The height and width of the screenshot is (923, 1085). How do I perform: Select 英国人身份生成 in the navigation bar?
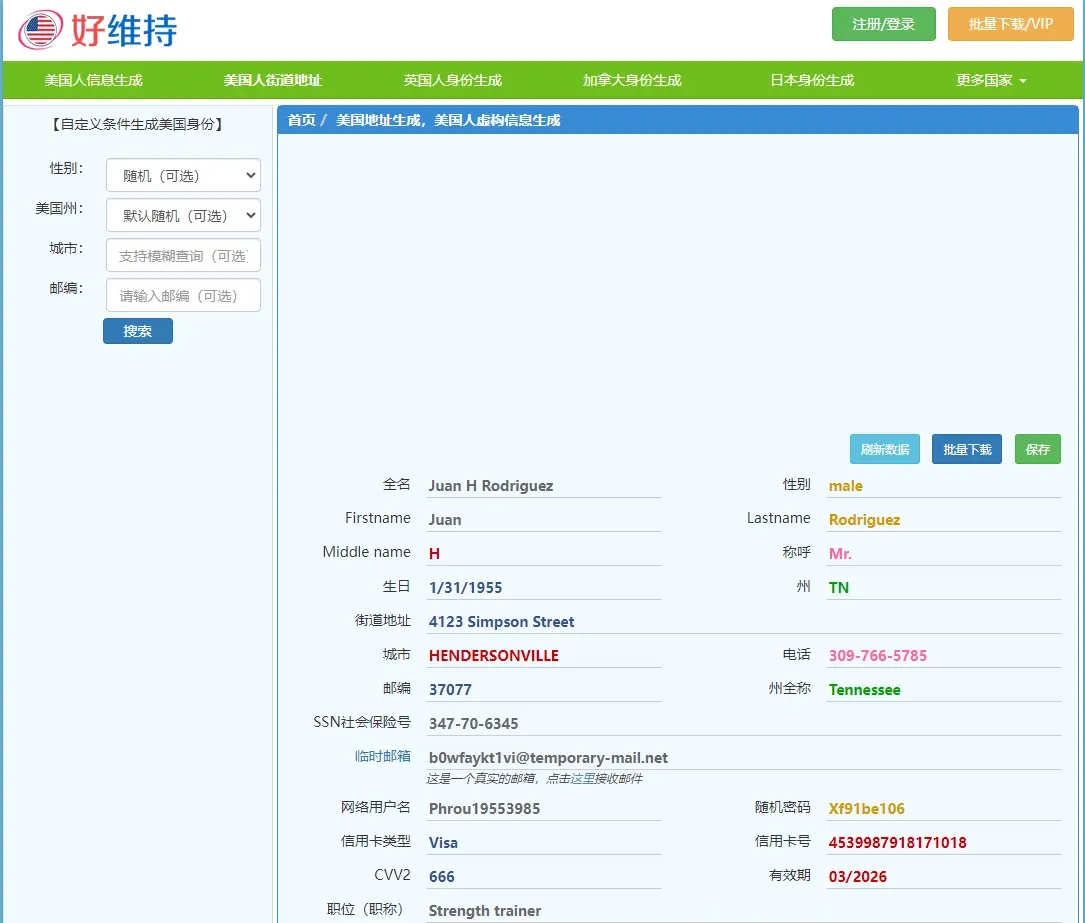452,80
